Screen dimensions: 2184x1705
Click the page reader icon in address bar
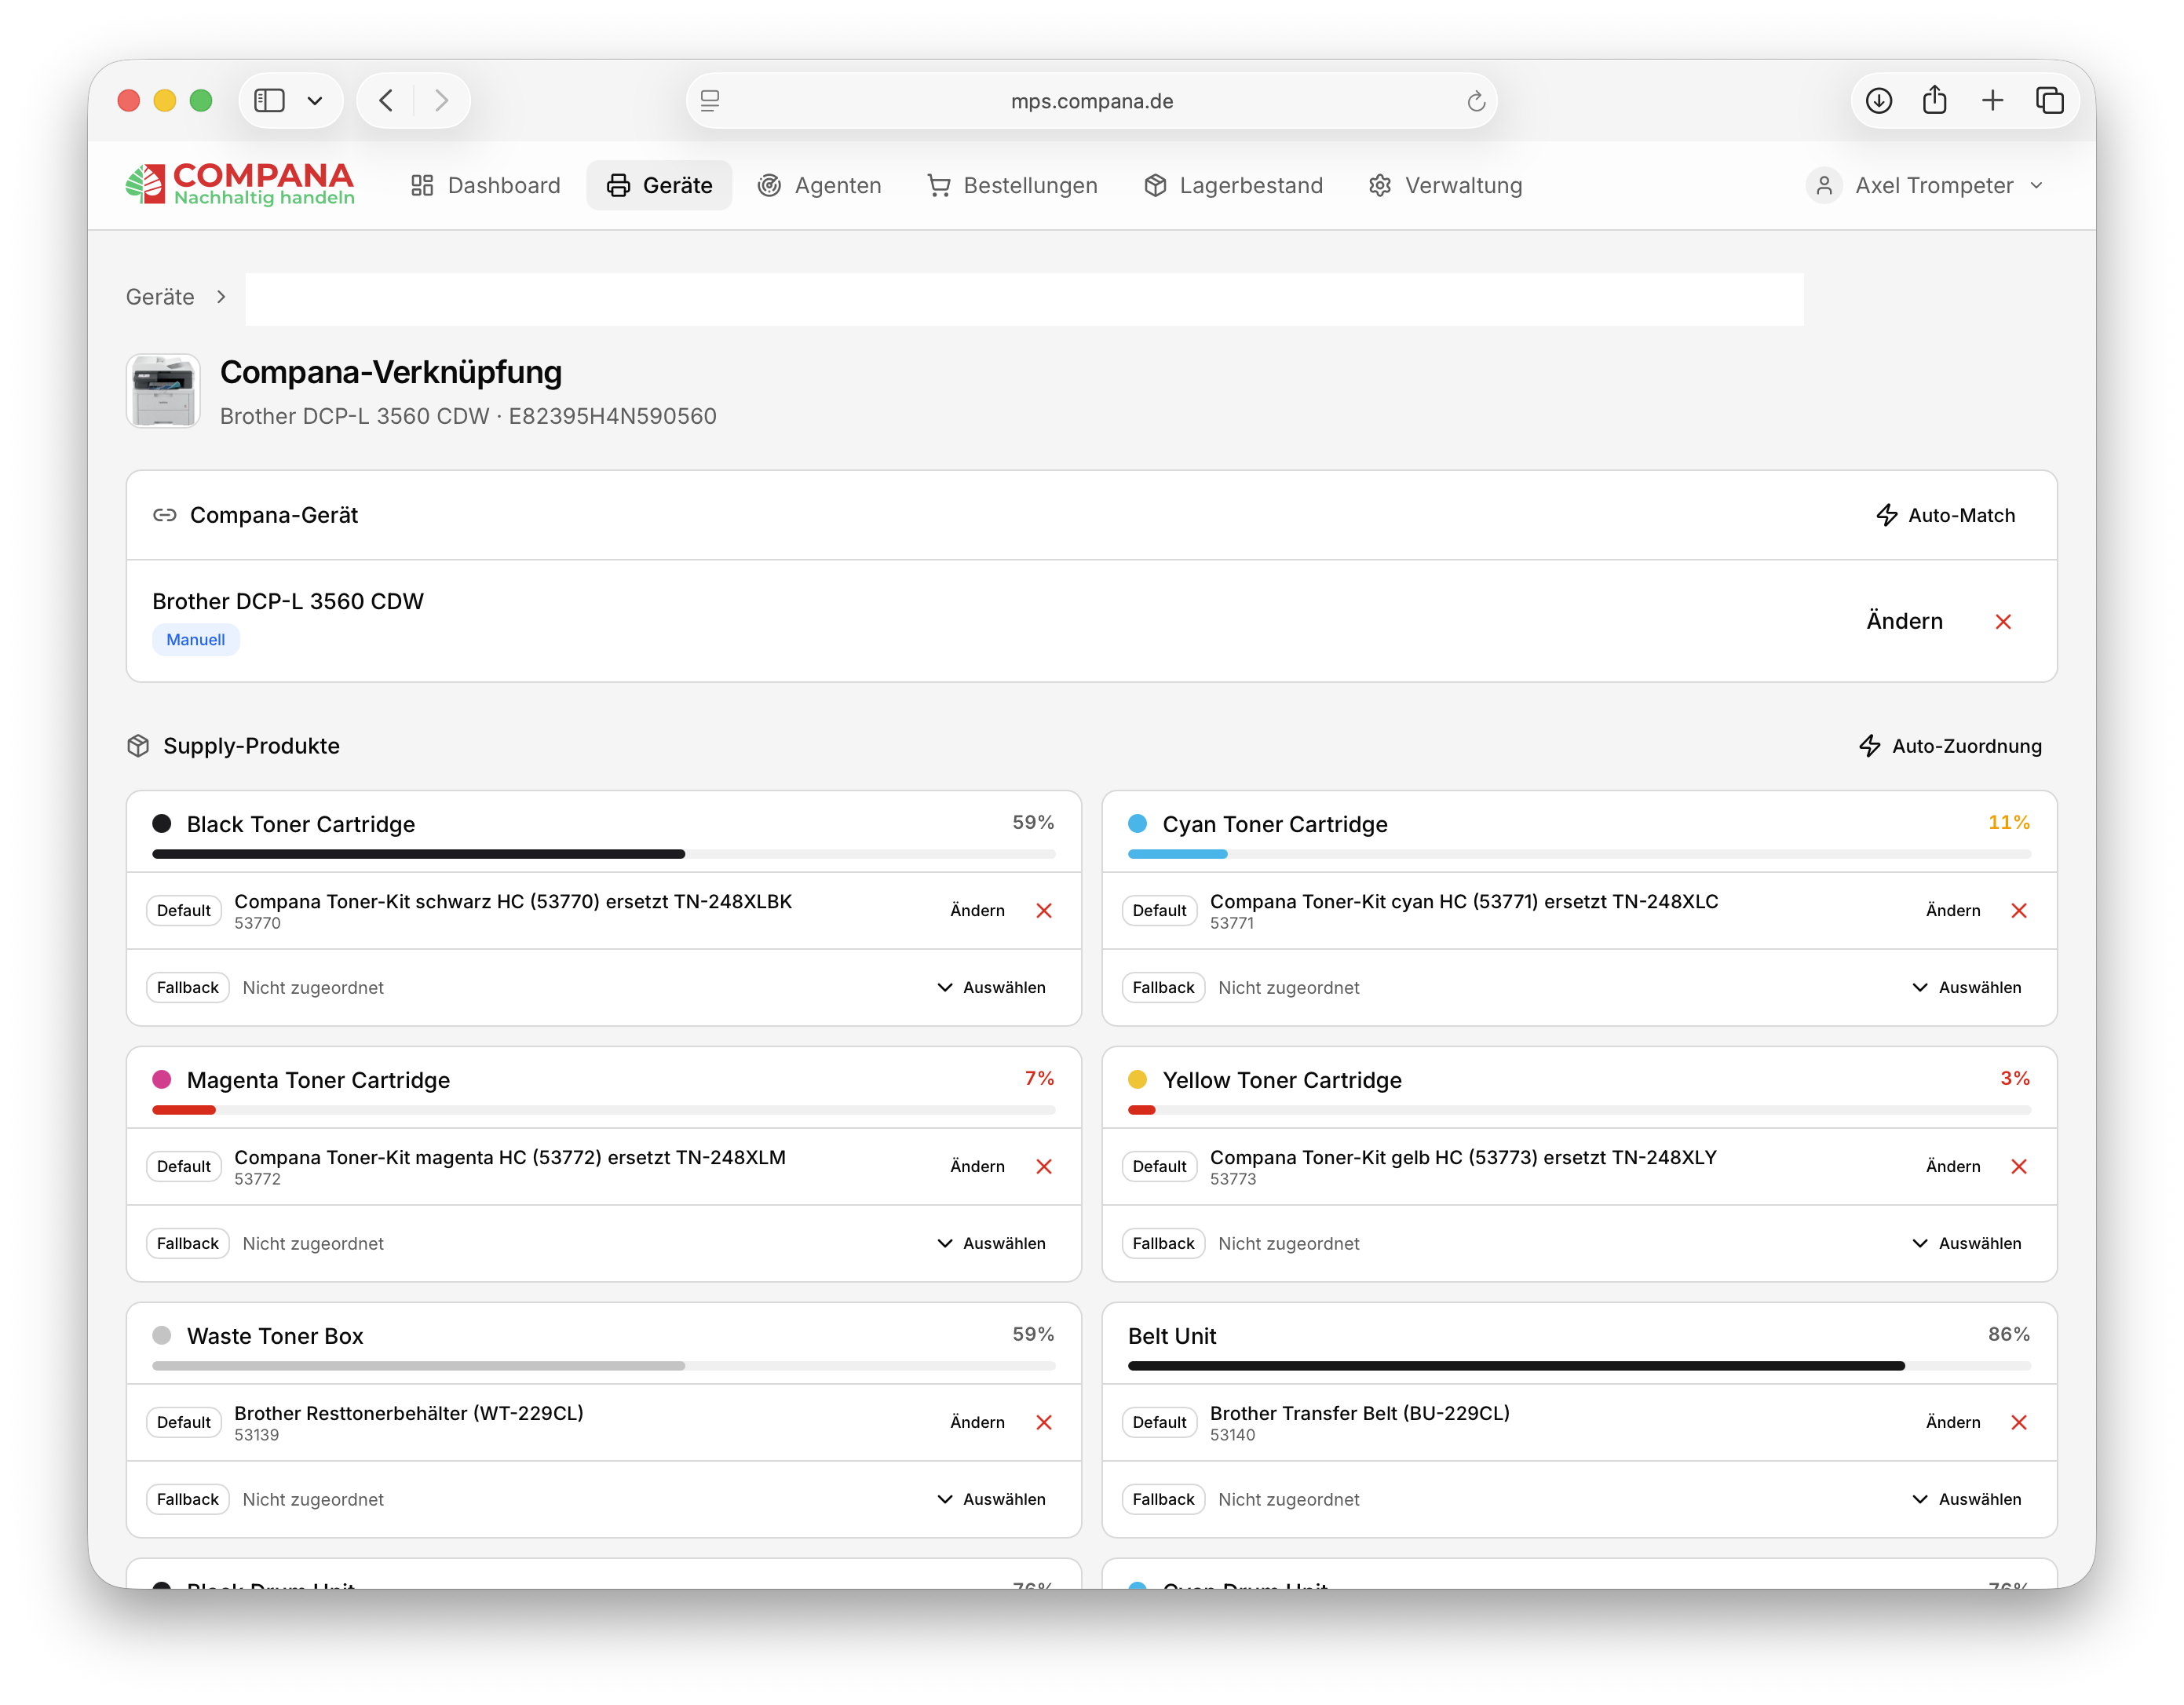click(710, 100)
